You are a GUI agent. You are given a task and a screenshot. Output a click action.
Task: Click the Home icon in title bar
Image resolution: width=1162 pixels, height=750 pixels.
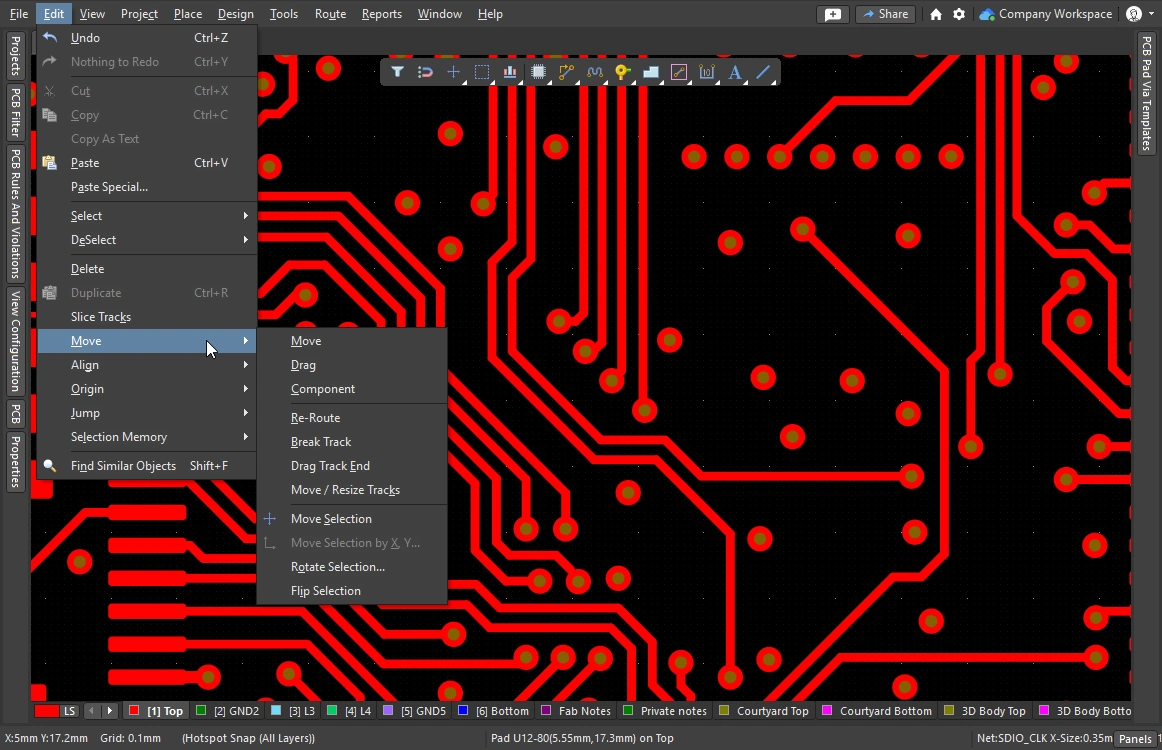[x=936, y=14]
